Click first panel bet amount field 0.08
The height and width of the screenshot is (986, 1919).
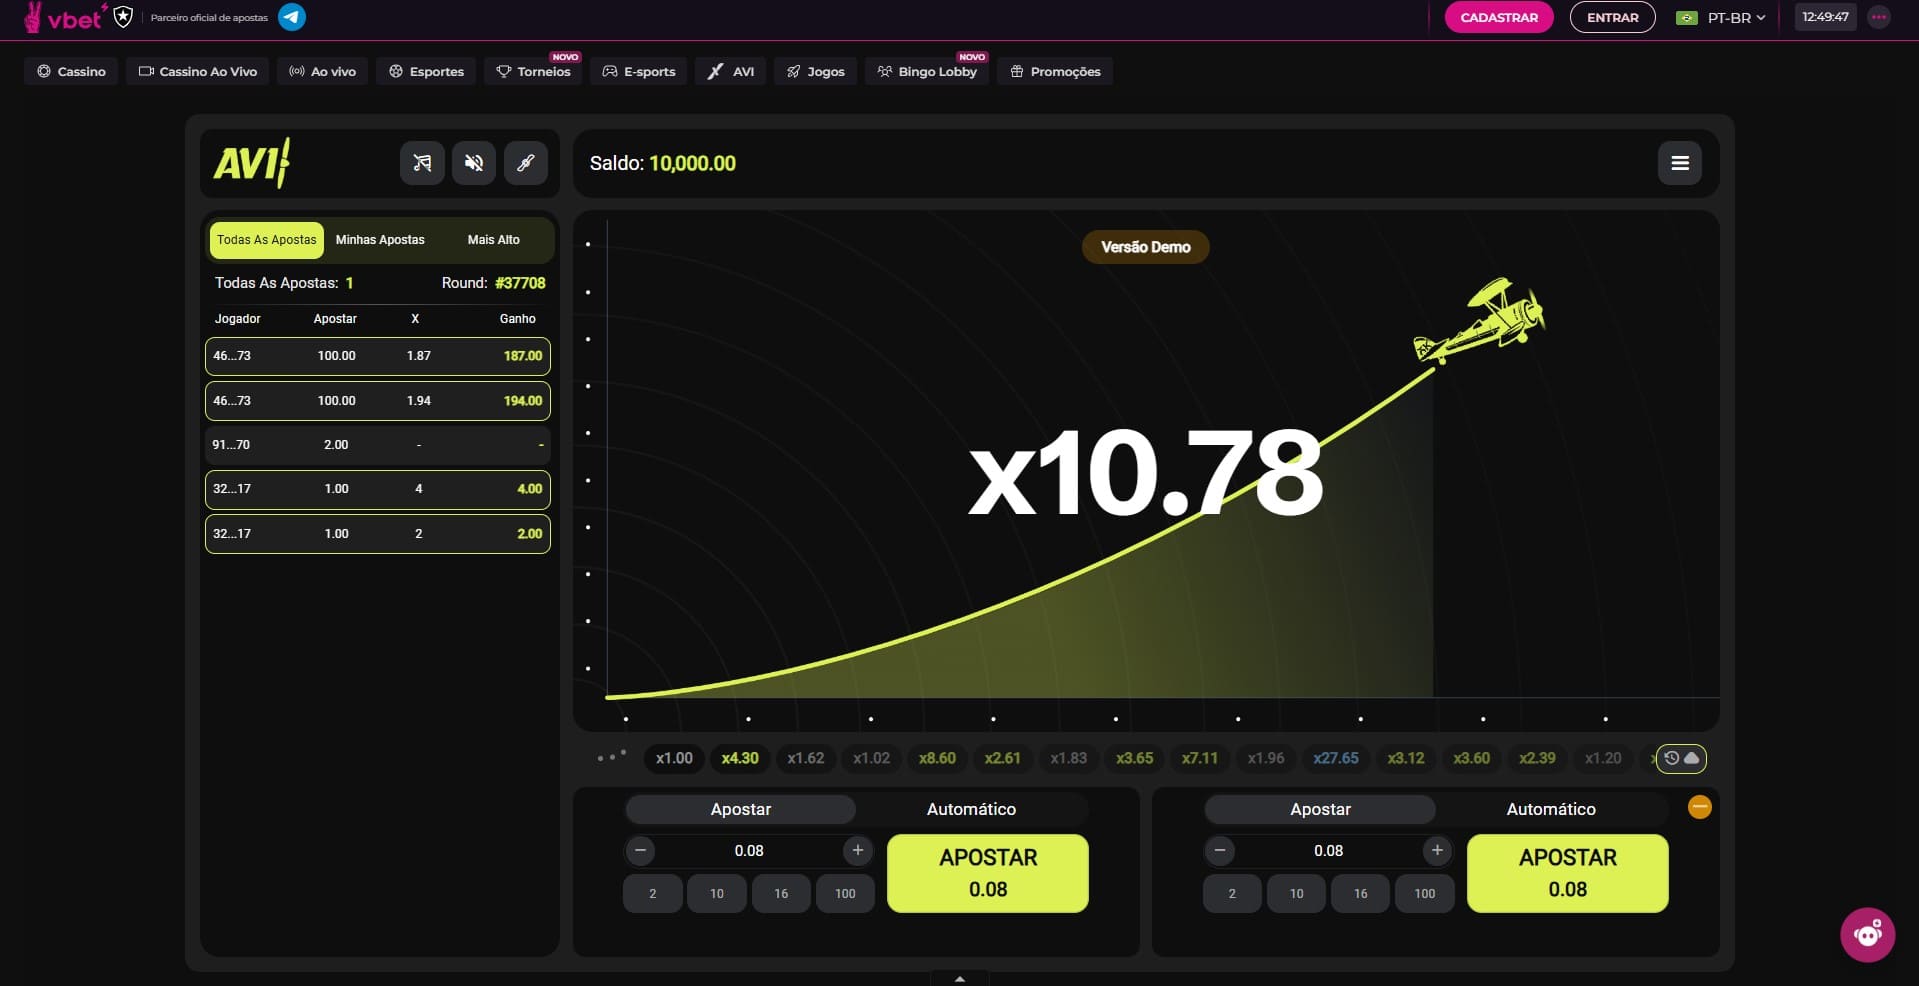[749, 851]
